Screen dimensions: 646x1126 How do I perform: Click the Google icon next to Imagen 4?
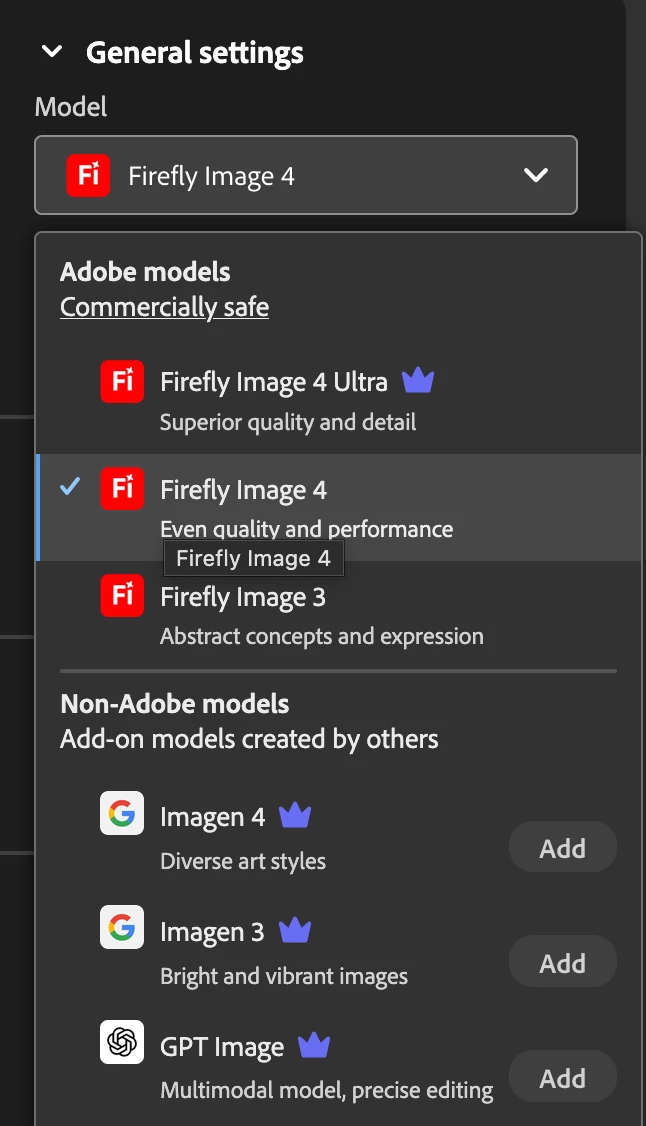(122, 814)
